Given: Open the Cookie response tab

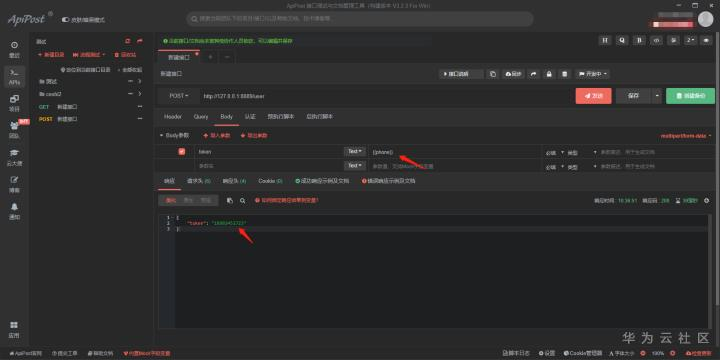Looking at the screenshot, I should [270, 181].
